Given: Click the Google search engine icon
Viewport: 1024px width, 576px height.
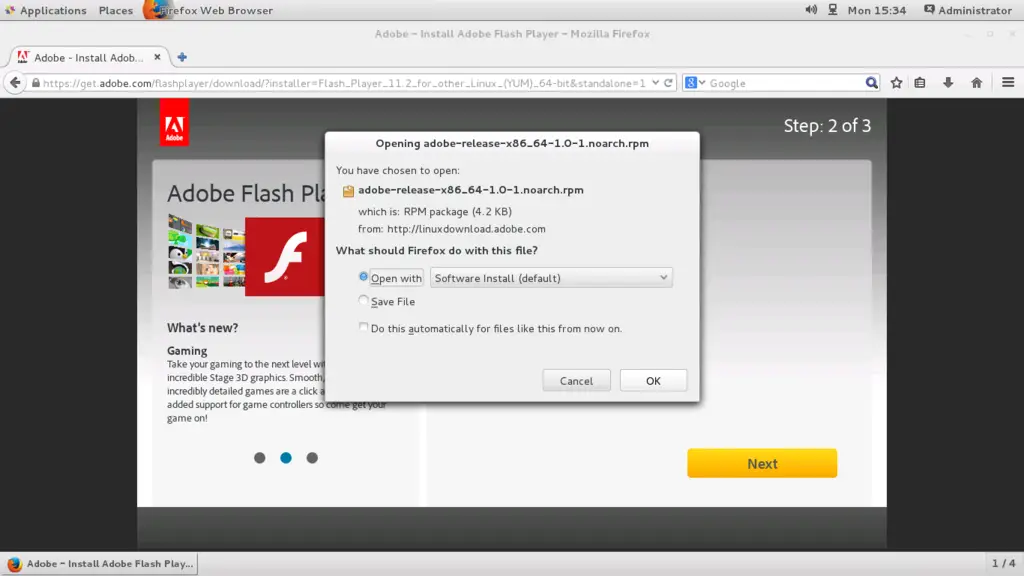Looking at the screenshot, I should pos(691,83).
